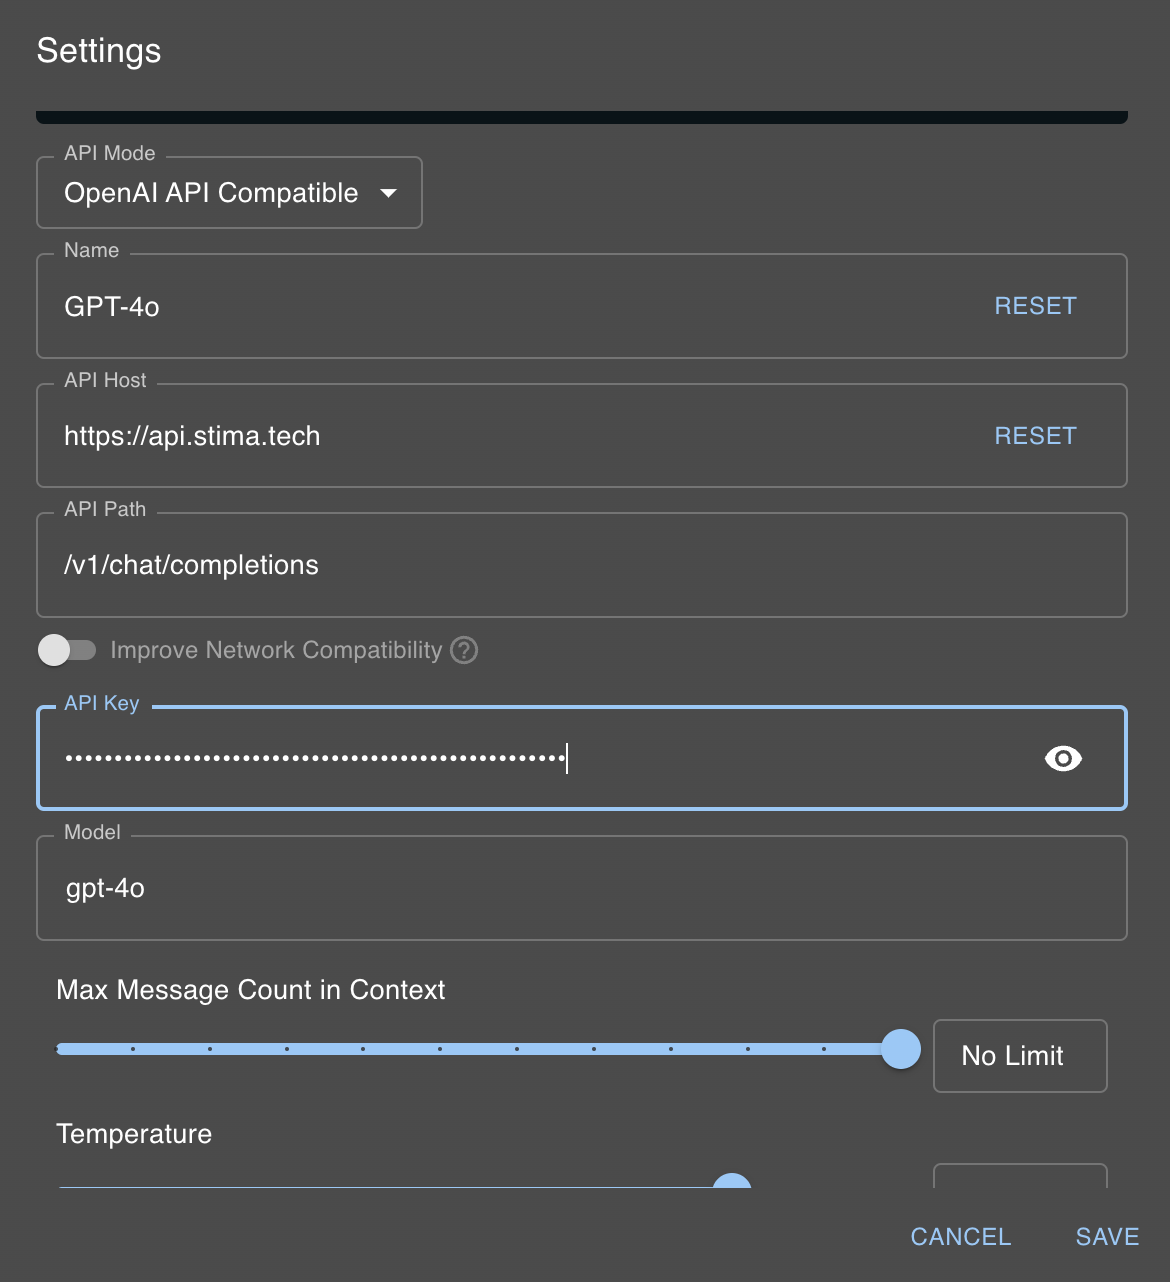Reset the API Host field
Viewport: 1170px width, 1282px height.
(x=1035, y=436)
